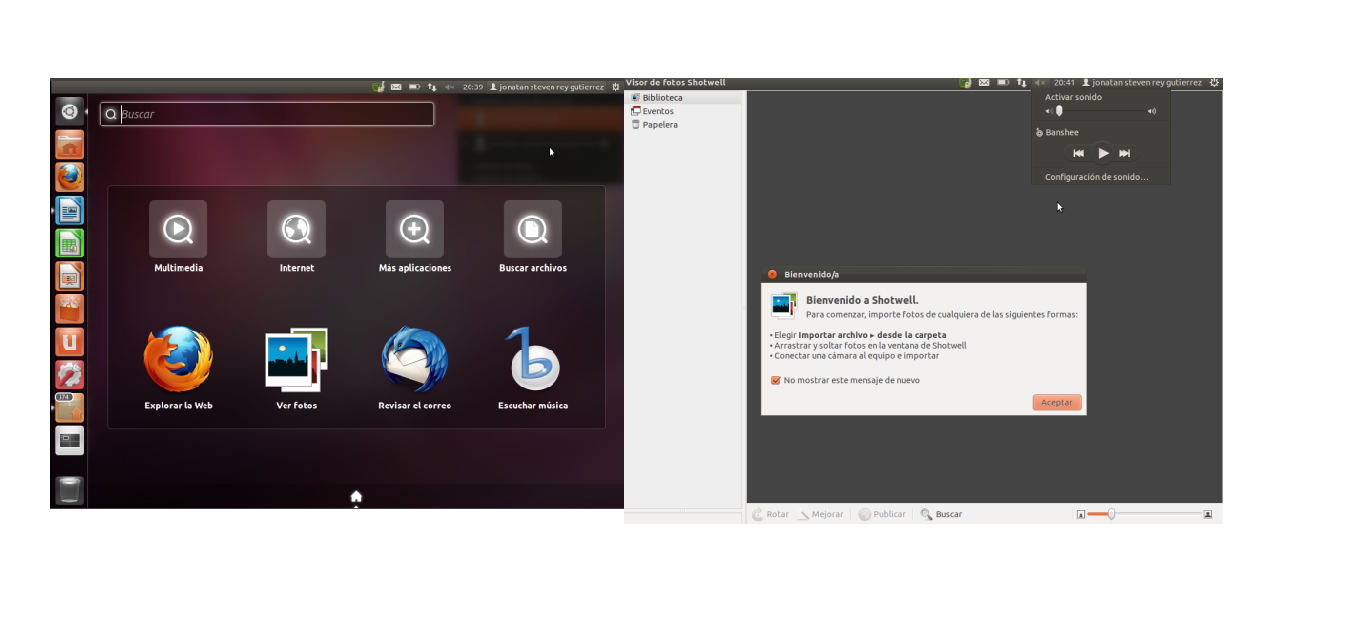Toggle 'No mostrar este mensaje de nuevo' checkbox
The width and height of the screenshot is (1360, 624).
775,380
